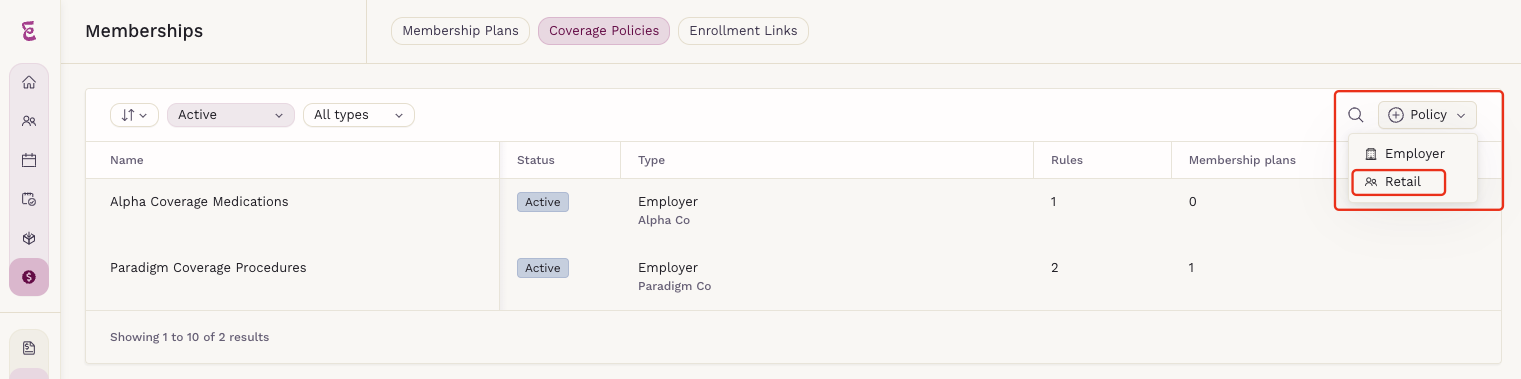Click the app logo at top left
The width and height of the screenshot is (1521, 379).
coord(29,32)
